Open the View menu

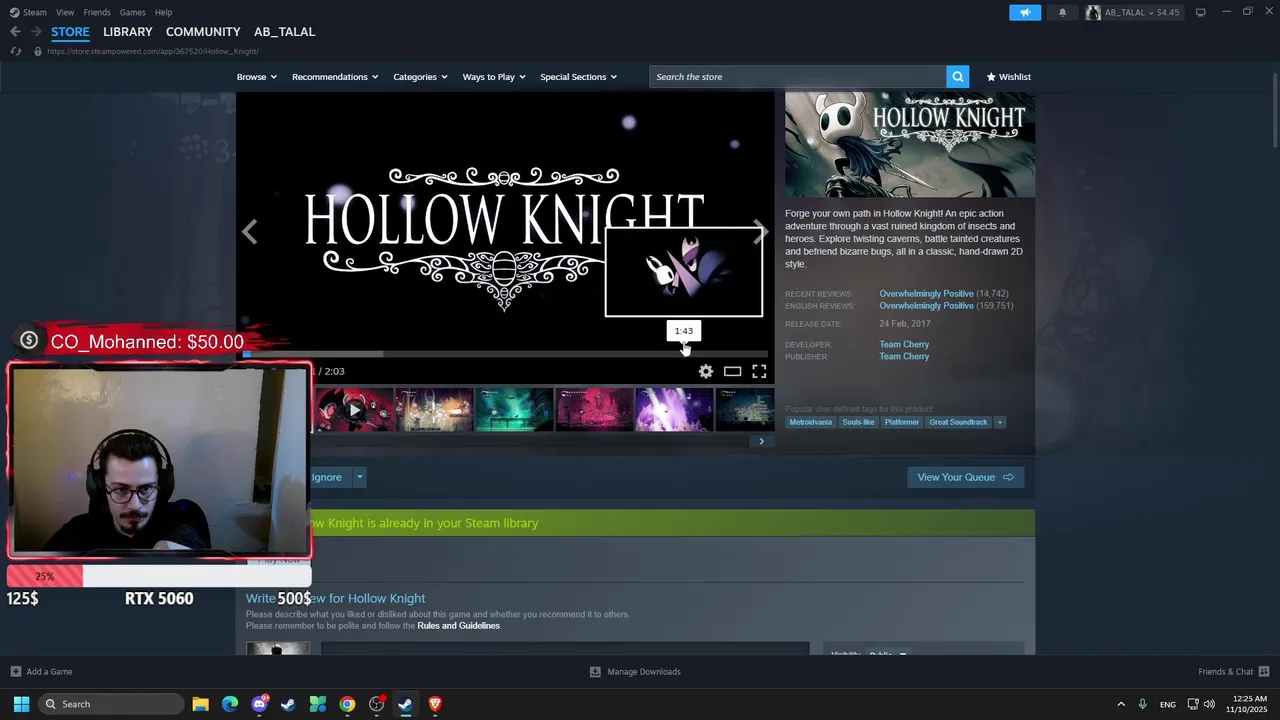pyautogui.click(x=65, y=12)
